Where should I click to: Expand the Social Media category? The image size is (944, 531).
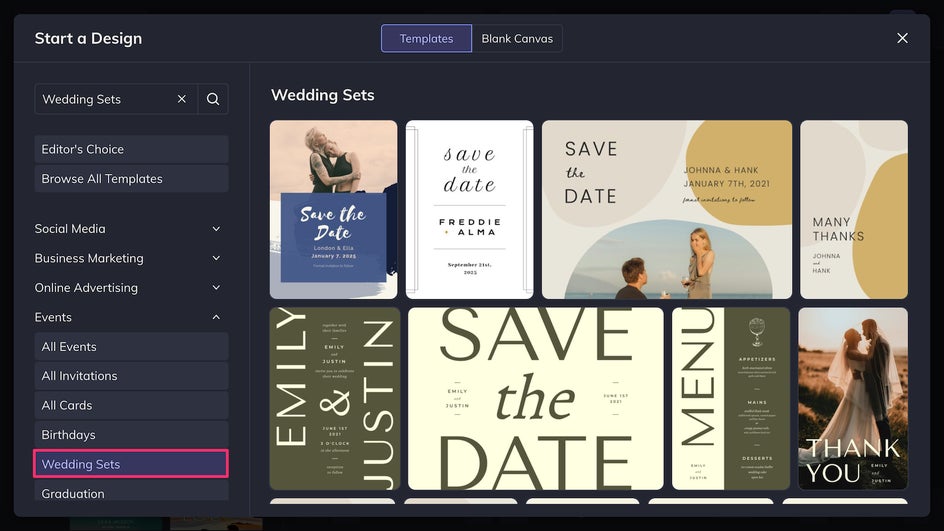[128, 229]
